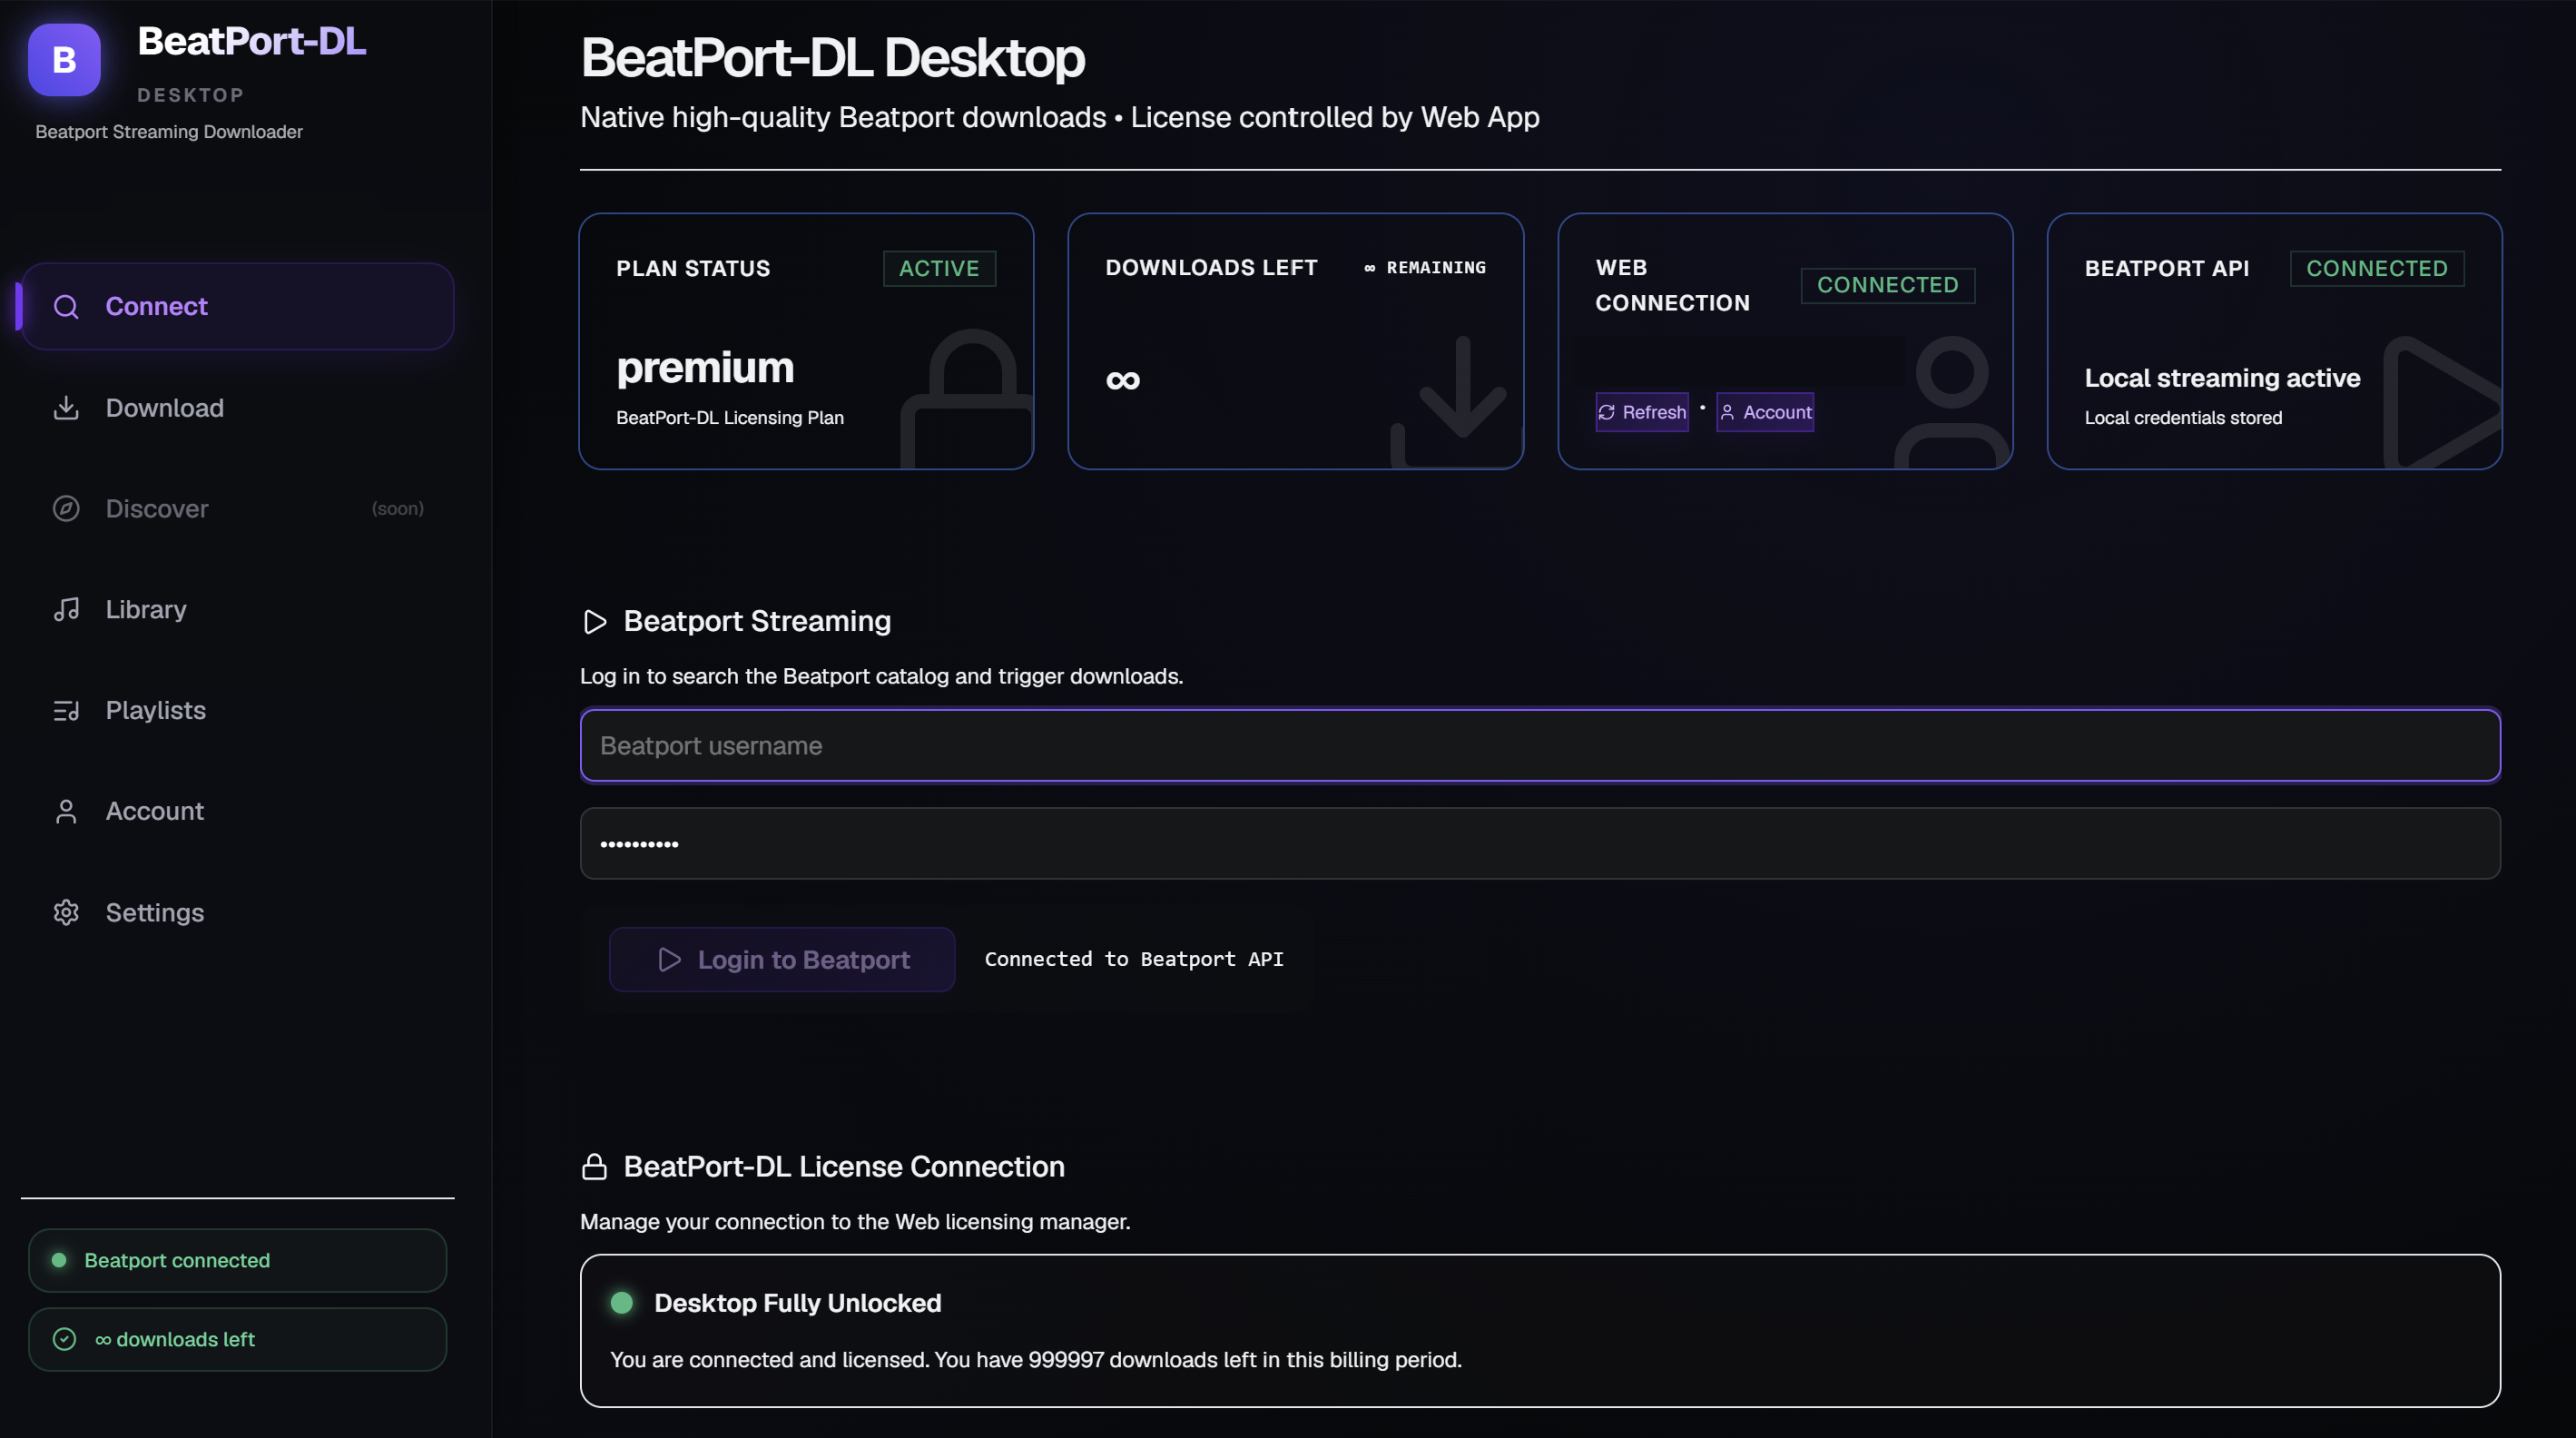Click the ACTIVE badge in Plan Status
The height and width of the screenshot is (1438, 2576).
pos(939,268)
